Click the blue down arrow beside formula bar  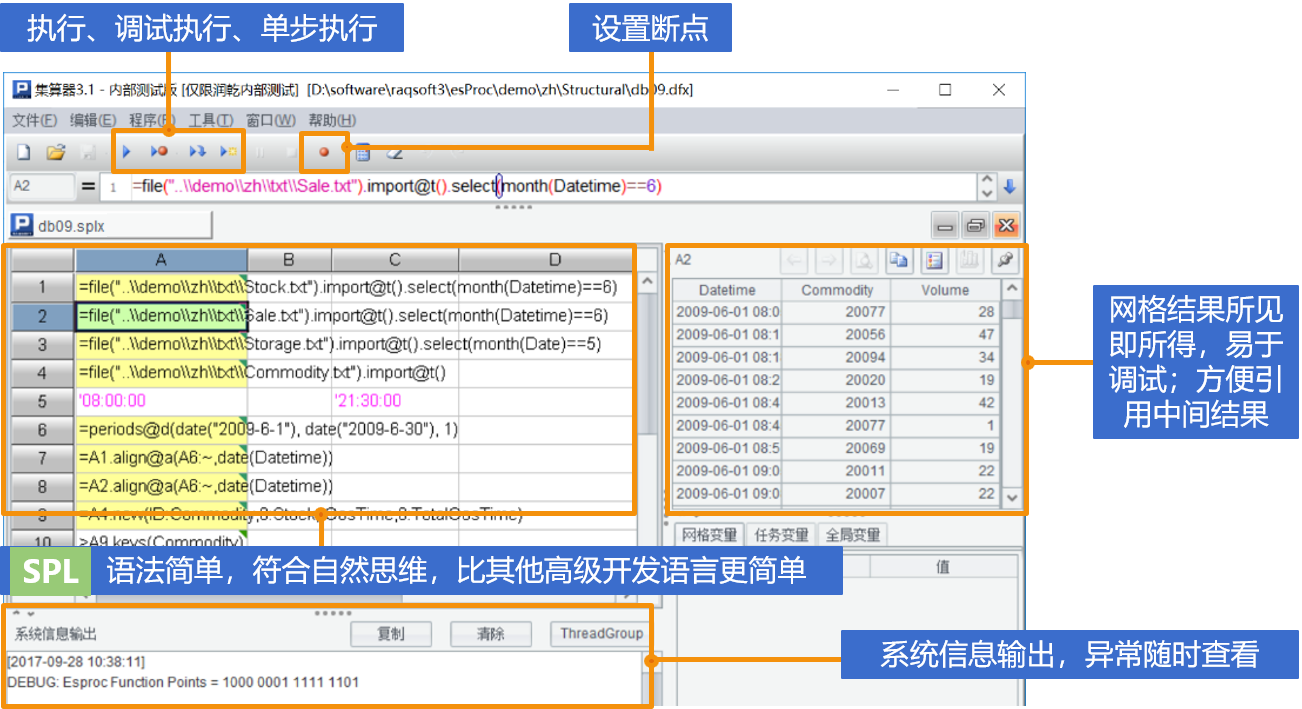click(1009, 186)
